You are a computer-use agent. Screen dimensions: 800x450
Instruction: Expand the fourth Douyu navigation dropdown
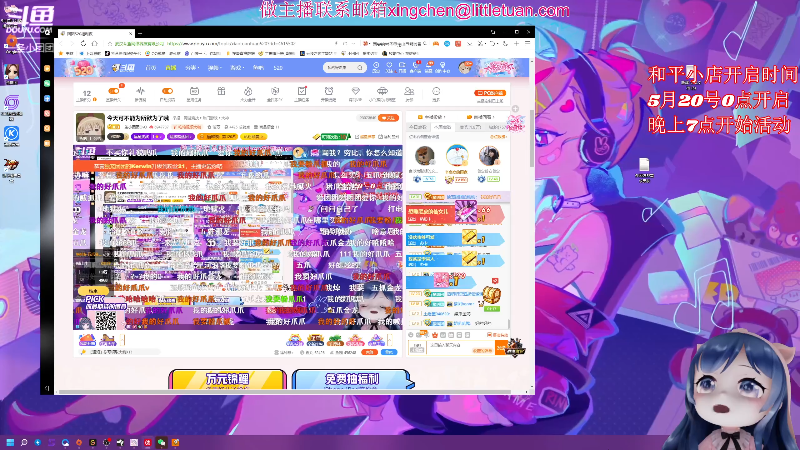tap(214, 68)
